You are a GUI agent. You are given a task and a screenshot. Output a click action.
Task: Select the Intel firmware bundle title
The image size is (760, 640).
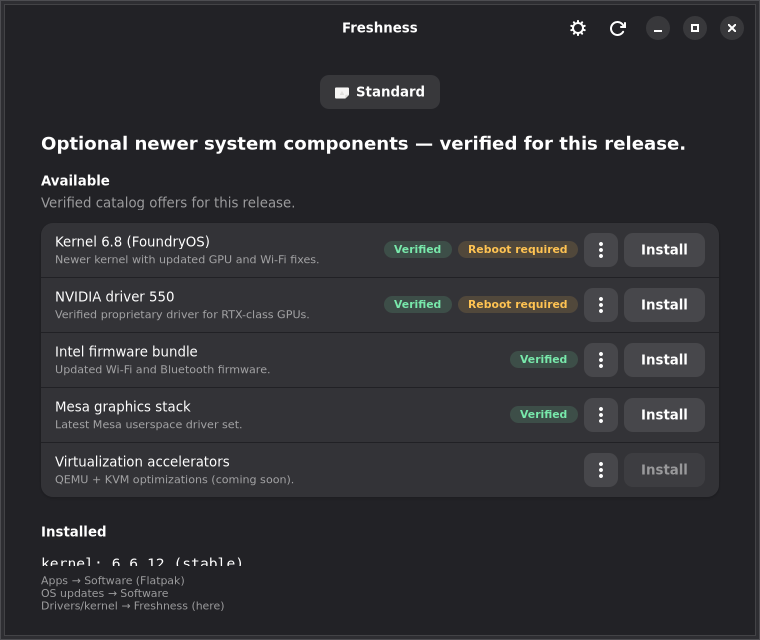tap(126, 352)
